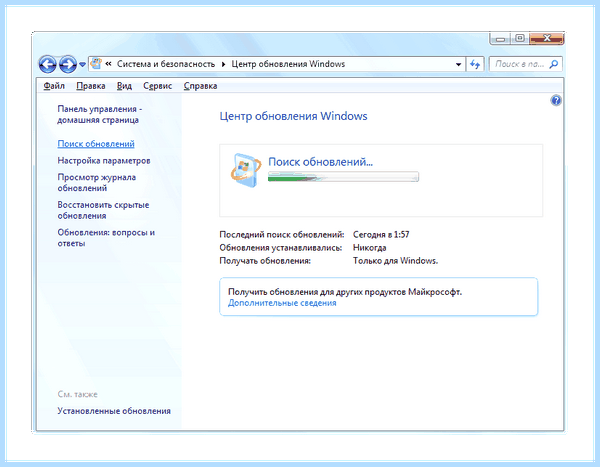Expand the address bar history dropdown

click(458, 64)
